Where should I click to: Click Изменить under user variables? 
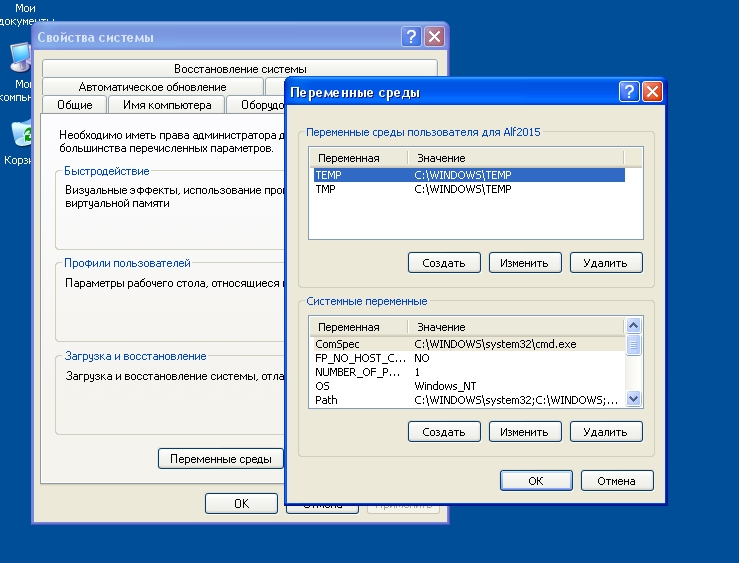(525, 263)
